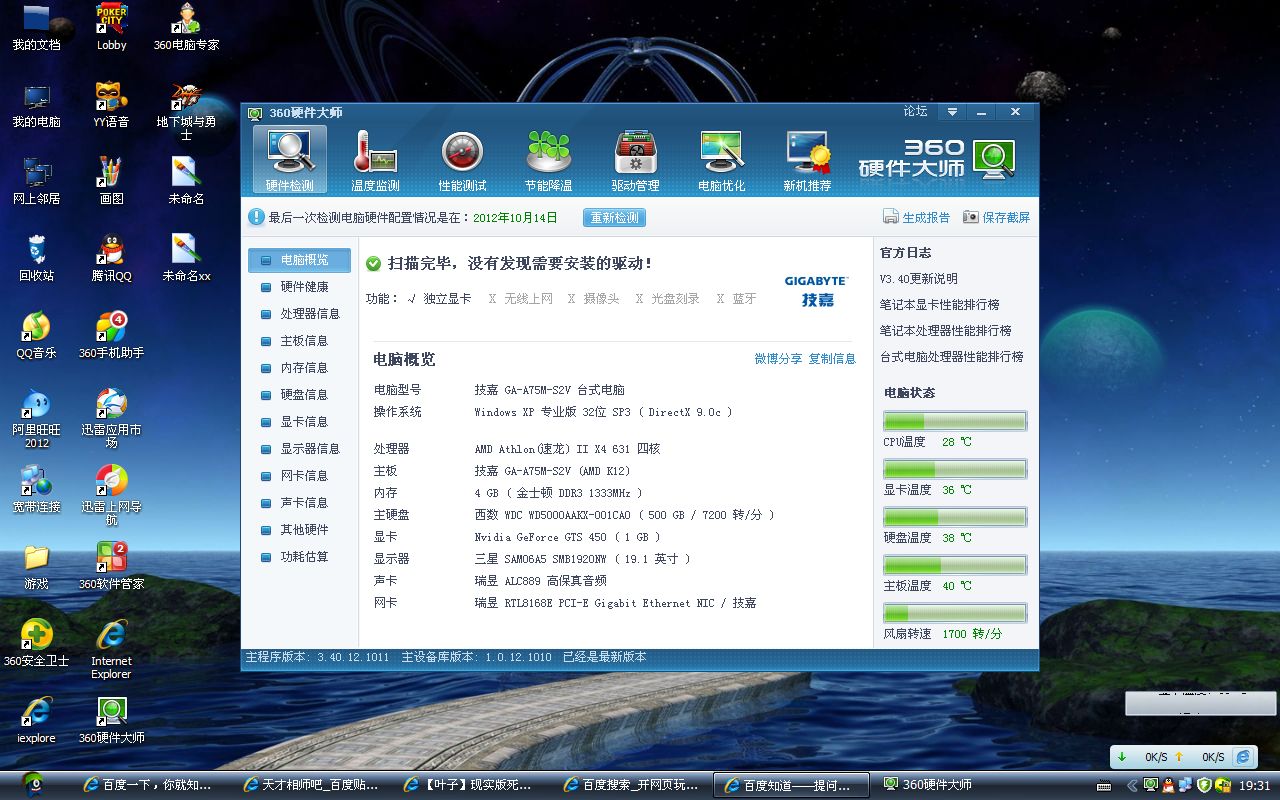Open the 硬件检测 hardware detection tool
The width and height of the screenshot is (1280, 800).
290,159
